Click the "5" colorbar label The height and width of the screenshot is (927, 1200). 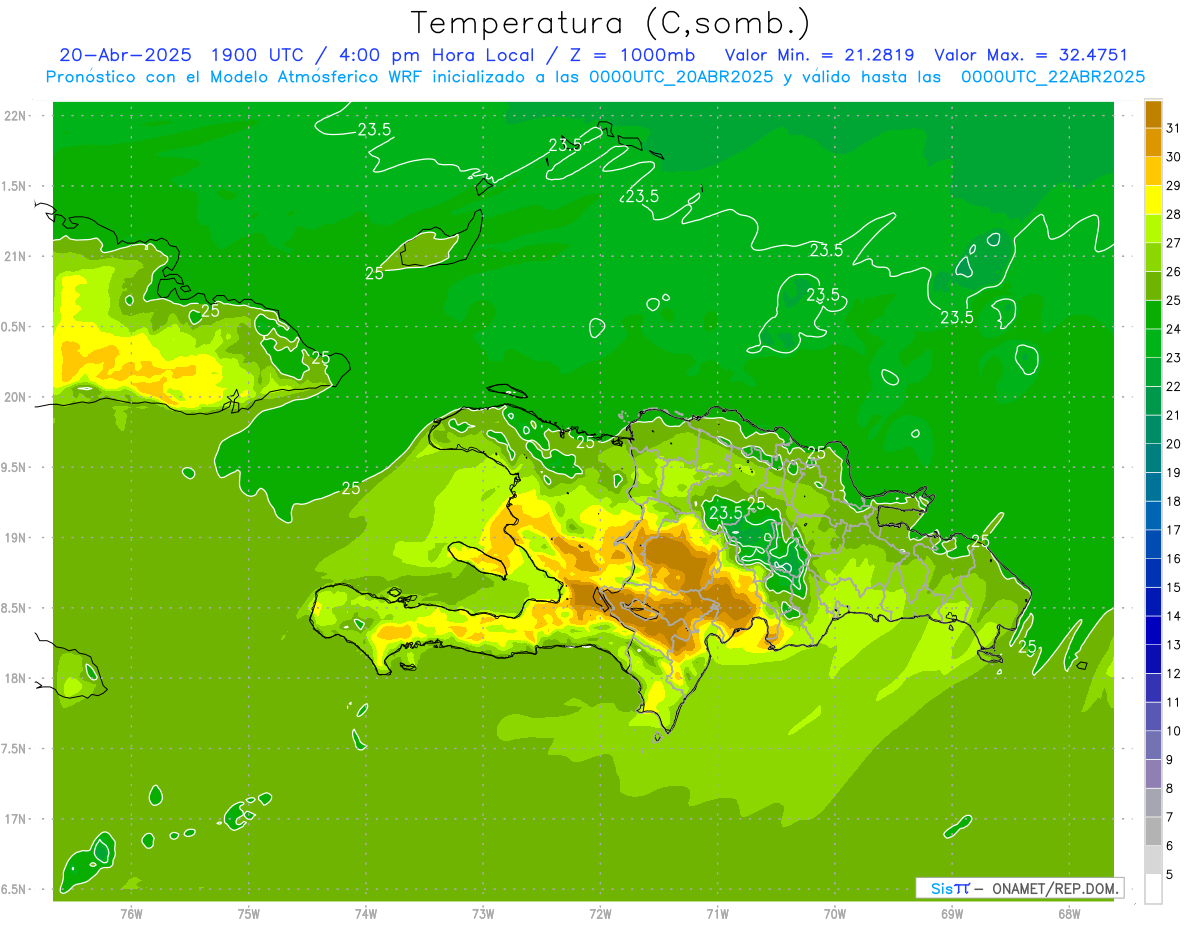(1170, 875)
